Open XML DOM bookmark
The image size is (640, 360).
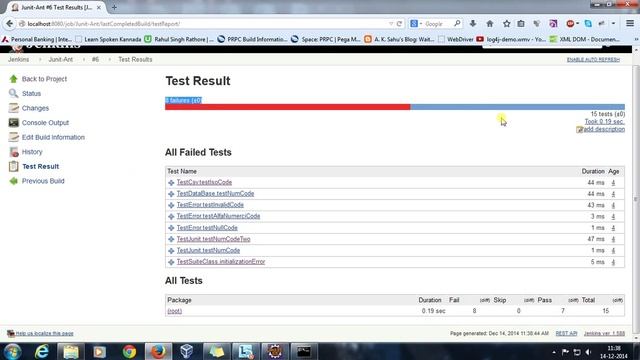(584, 39)
